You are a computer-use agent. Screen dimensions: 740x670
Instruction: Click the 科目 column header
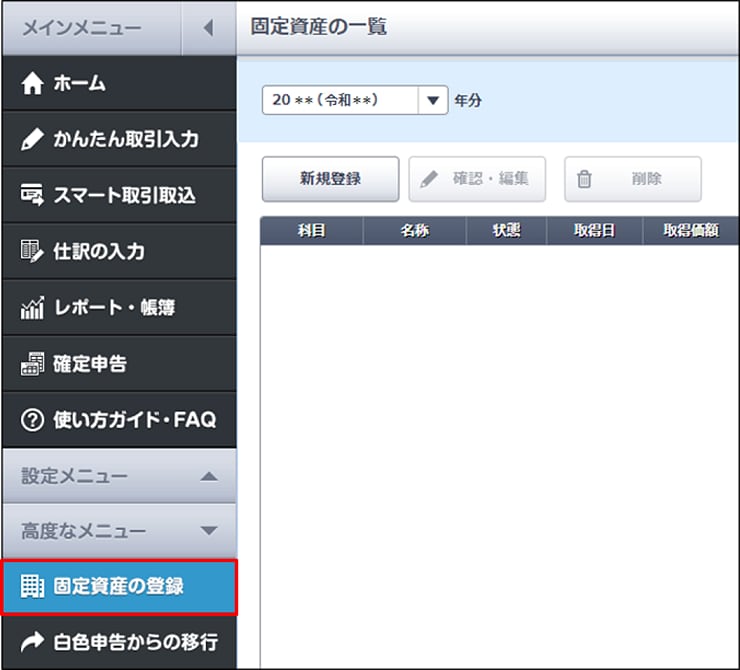[311, 231]
